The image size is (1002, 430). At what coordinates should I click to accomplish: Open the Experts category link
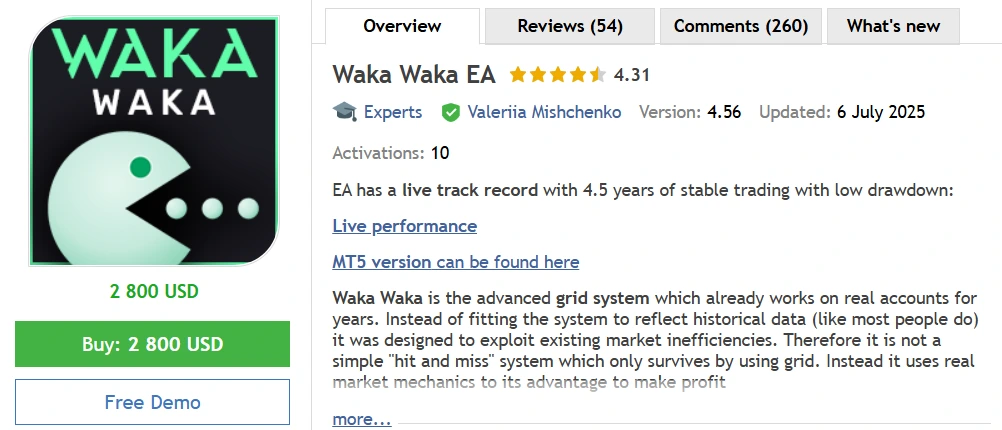pos(393,112)
